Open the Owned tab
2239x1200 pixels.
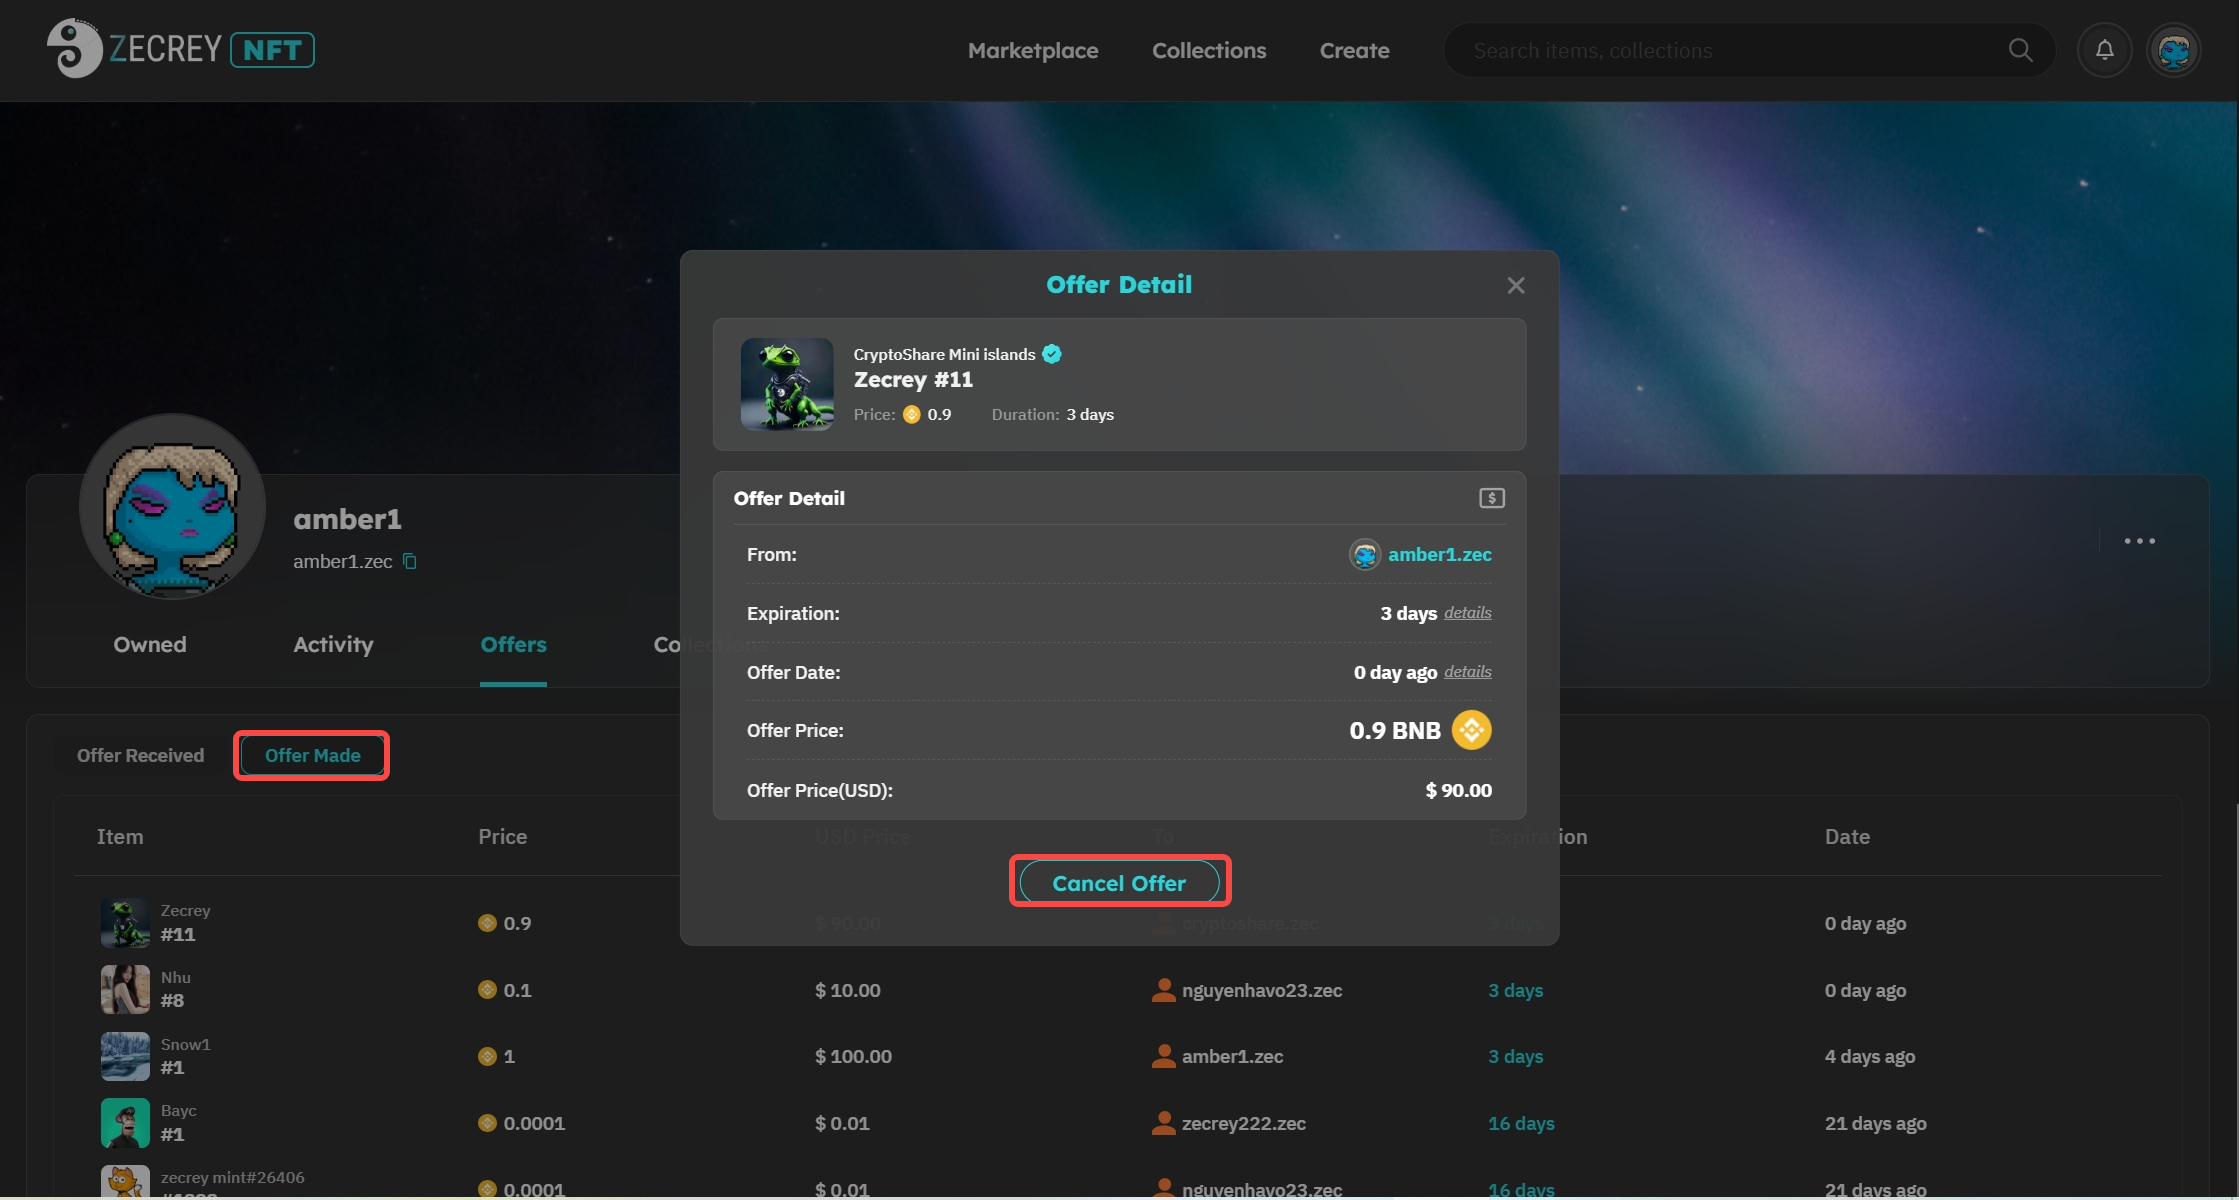(150, 645)
